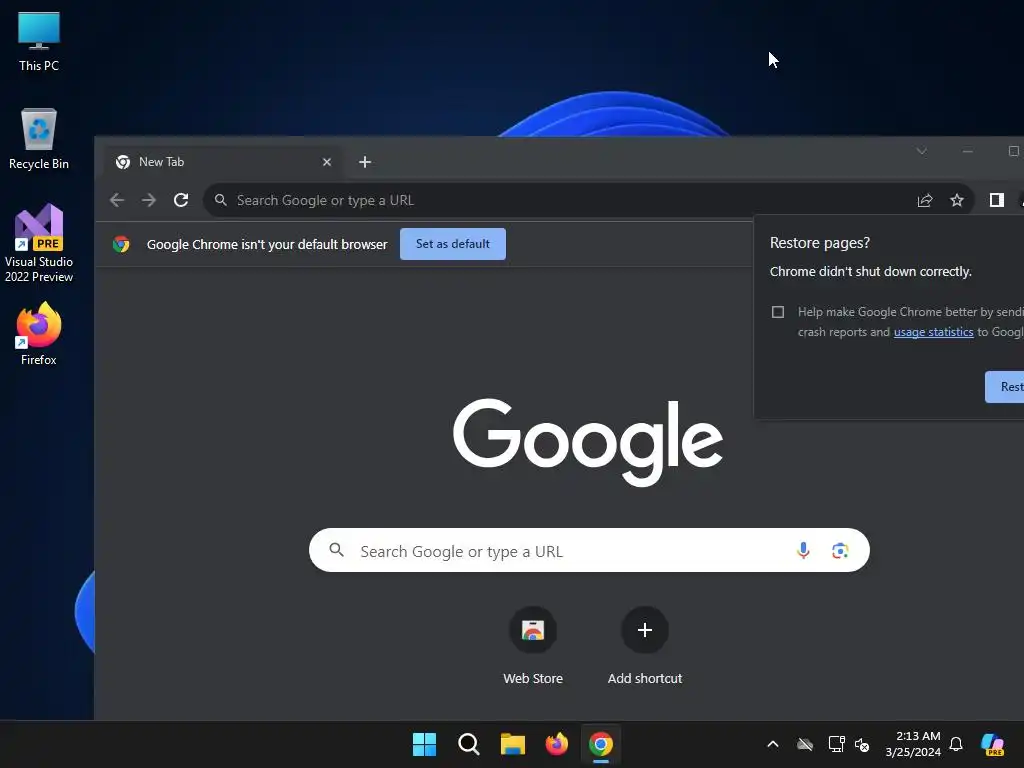Select the New Tab tab
Viewport: 1024px width, 768px height.
pyautogui.click(x=222, y=162)
